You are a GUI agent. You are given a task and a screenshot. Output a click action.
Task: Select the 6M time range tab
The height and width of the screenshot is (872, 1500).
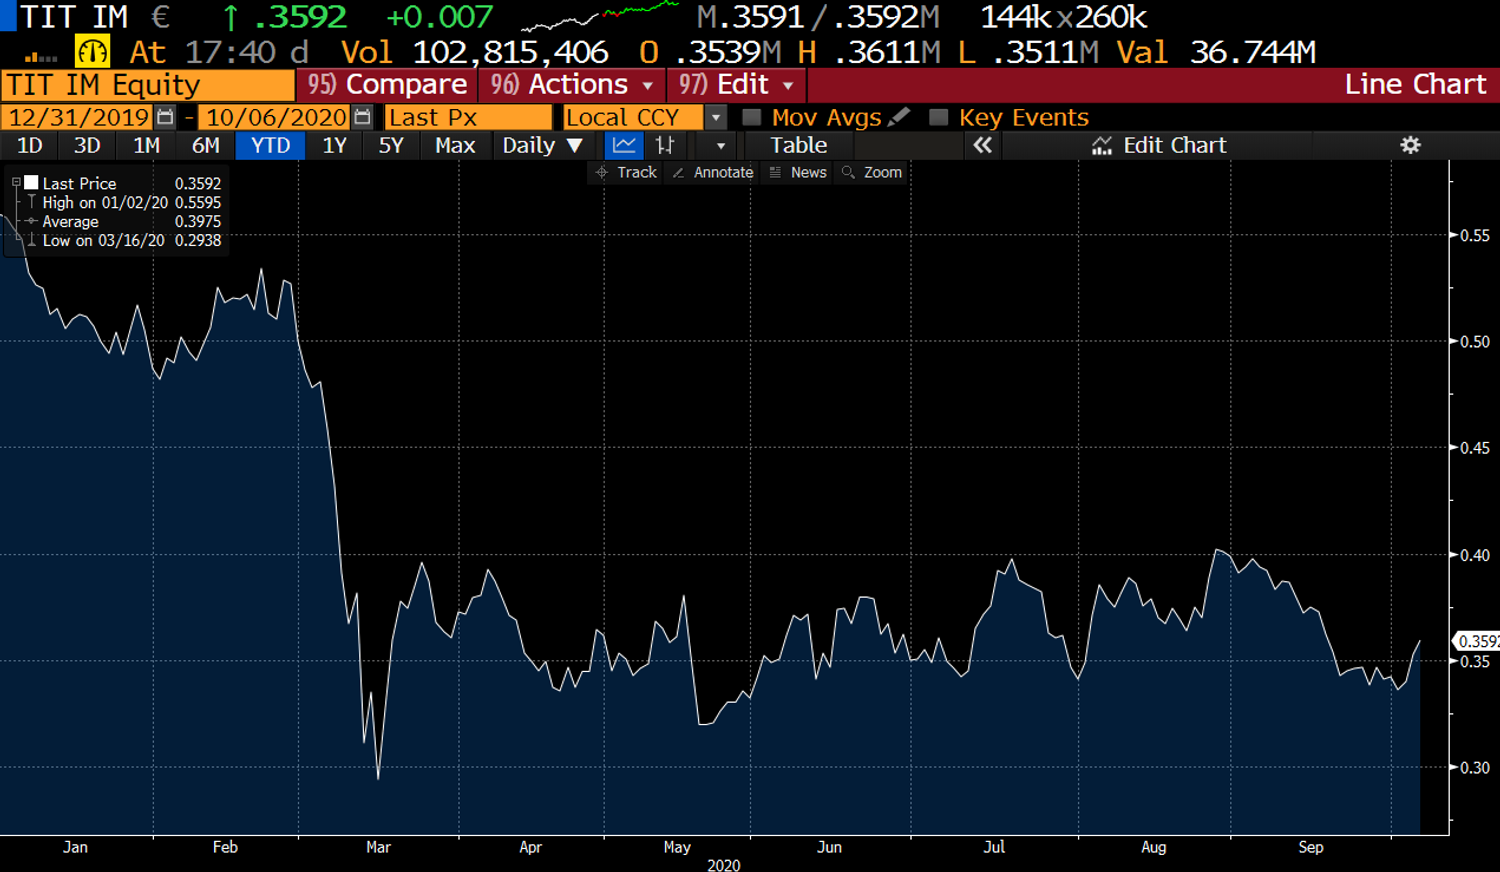click(x=205, y=145)
